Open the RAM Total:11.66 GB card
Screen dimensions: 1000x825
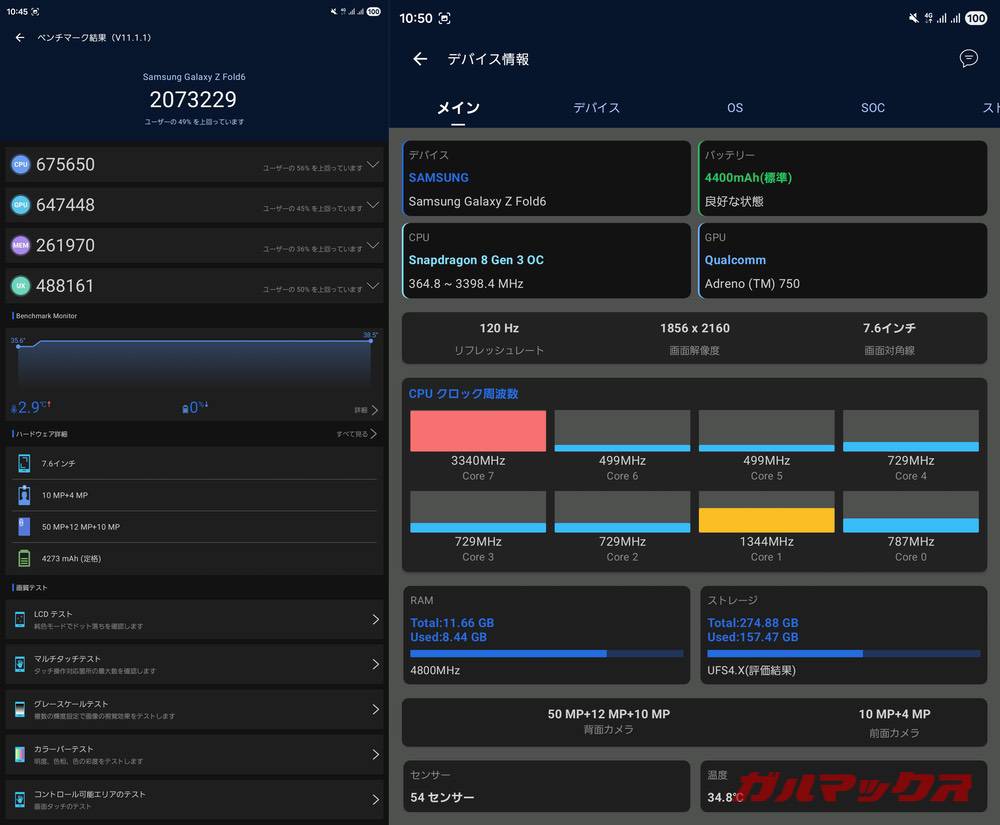coord(547,635)
